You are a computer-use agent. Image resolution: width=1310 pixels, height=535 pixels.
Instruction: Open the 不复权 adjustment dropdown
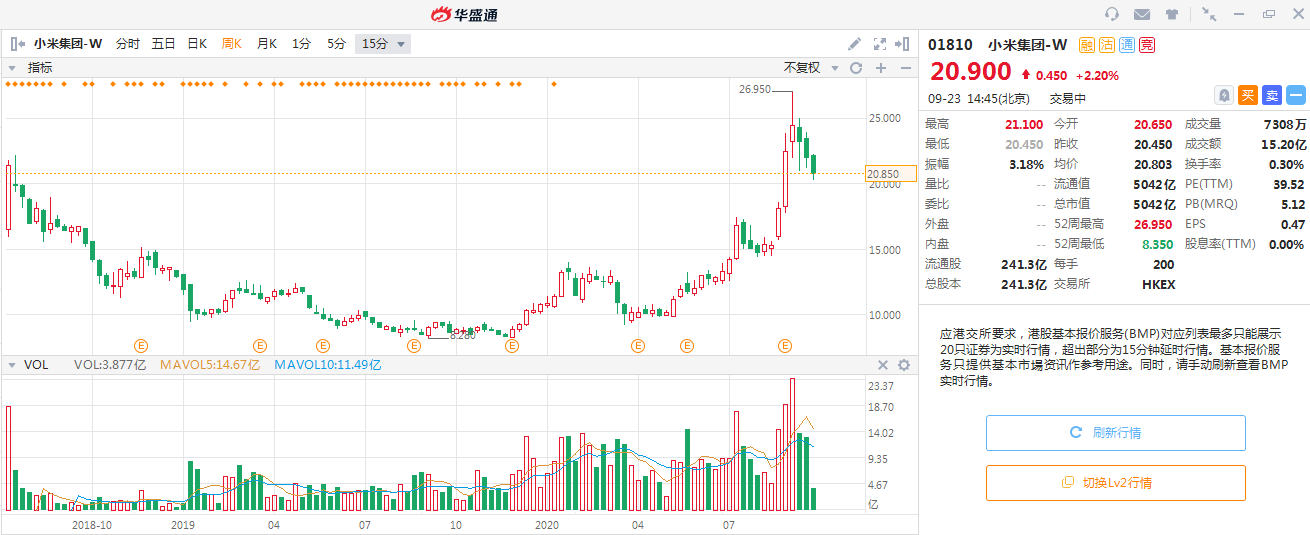tap(809, 68)
